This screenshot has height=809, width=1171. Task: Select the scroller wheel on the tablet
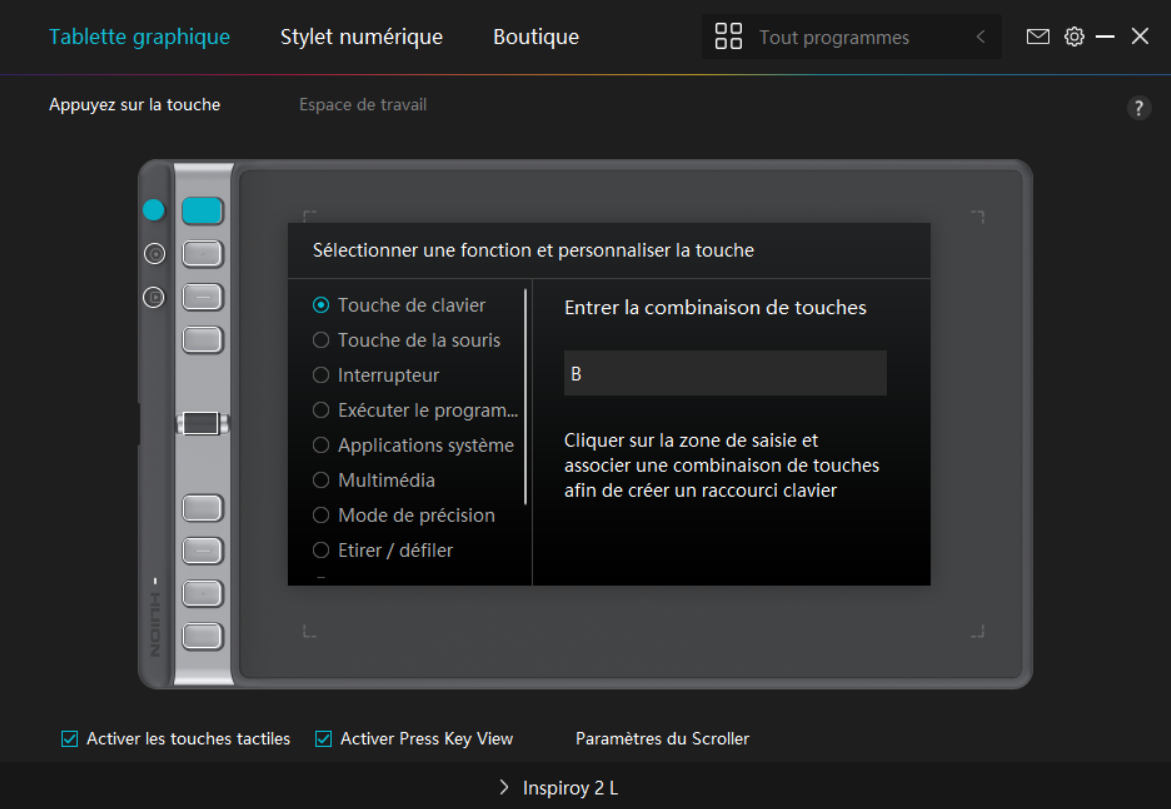202,423
